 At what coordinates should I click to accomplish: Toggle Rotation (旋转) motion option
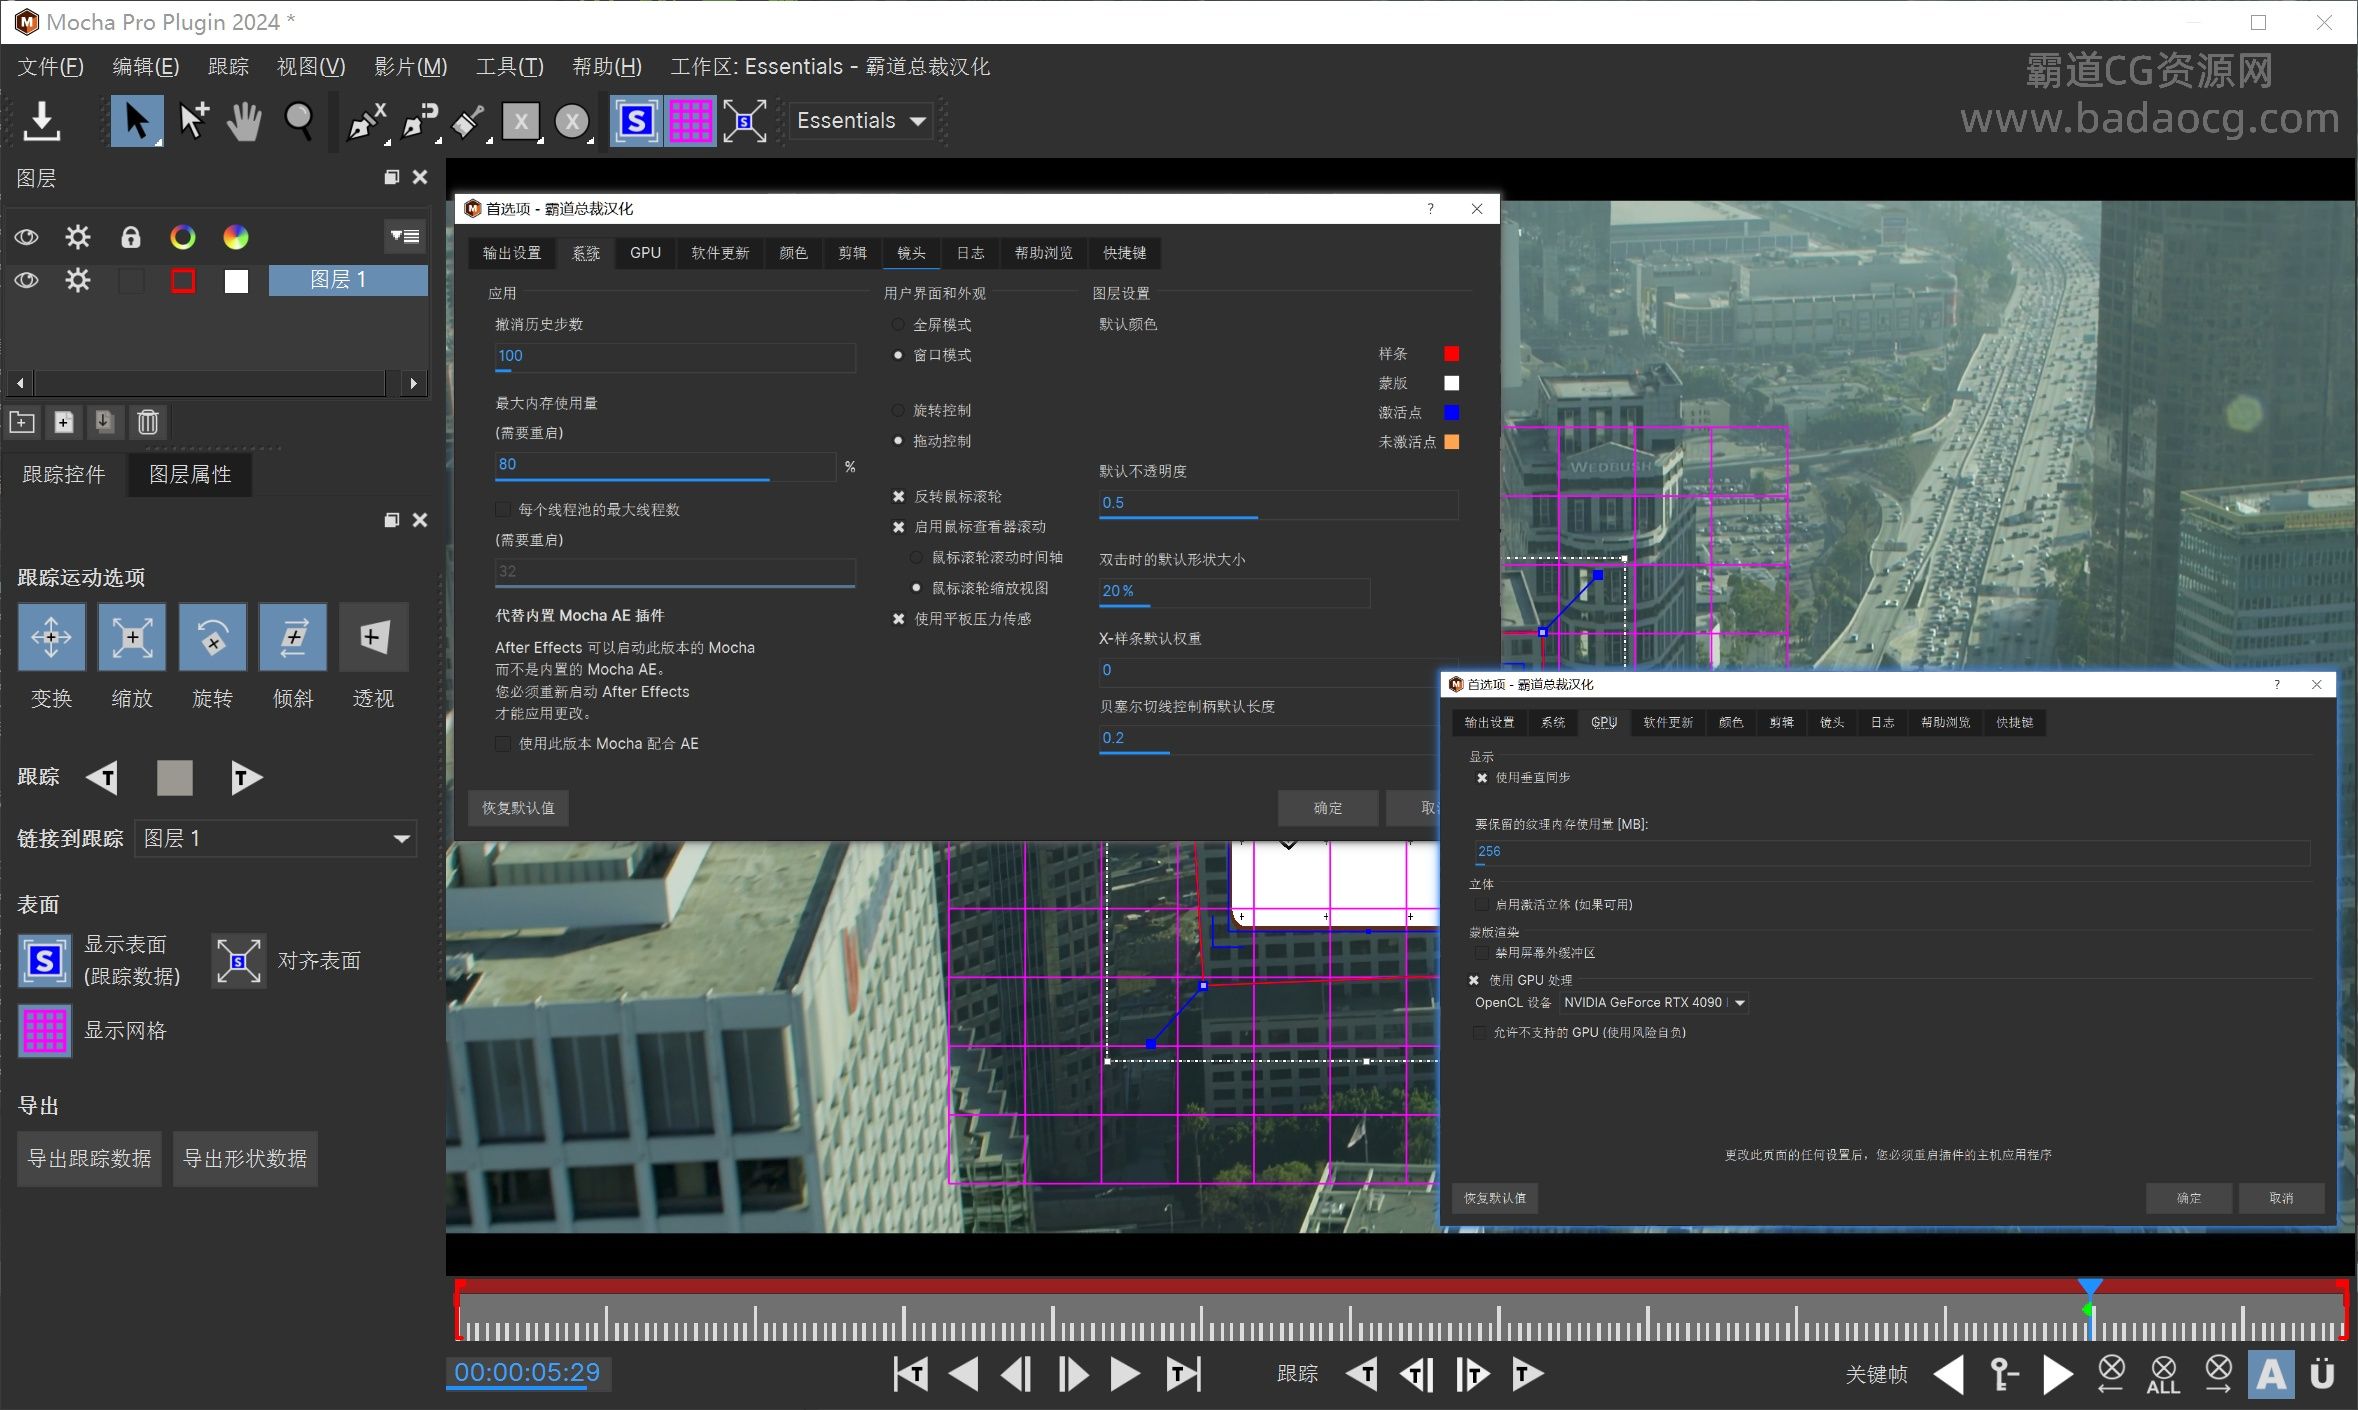click(213, 637)
